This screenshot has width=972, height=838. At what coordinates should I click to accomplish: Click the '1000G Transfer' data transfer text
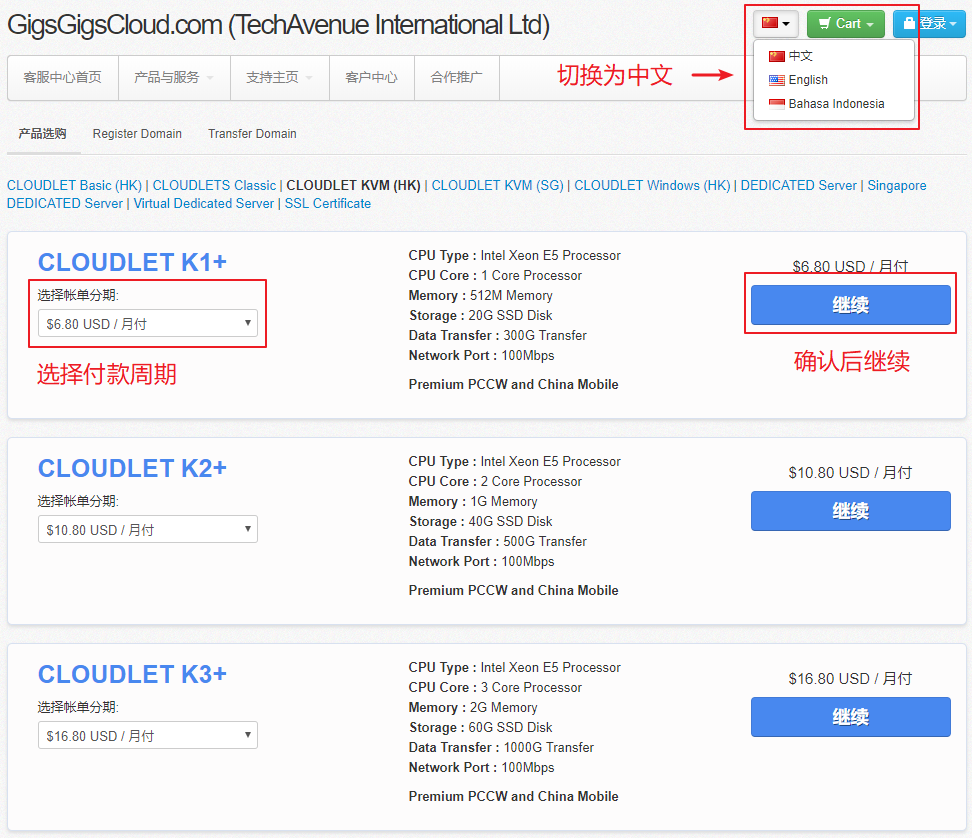click(549, 748)
